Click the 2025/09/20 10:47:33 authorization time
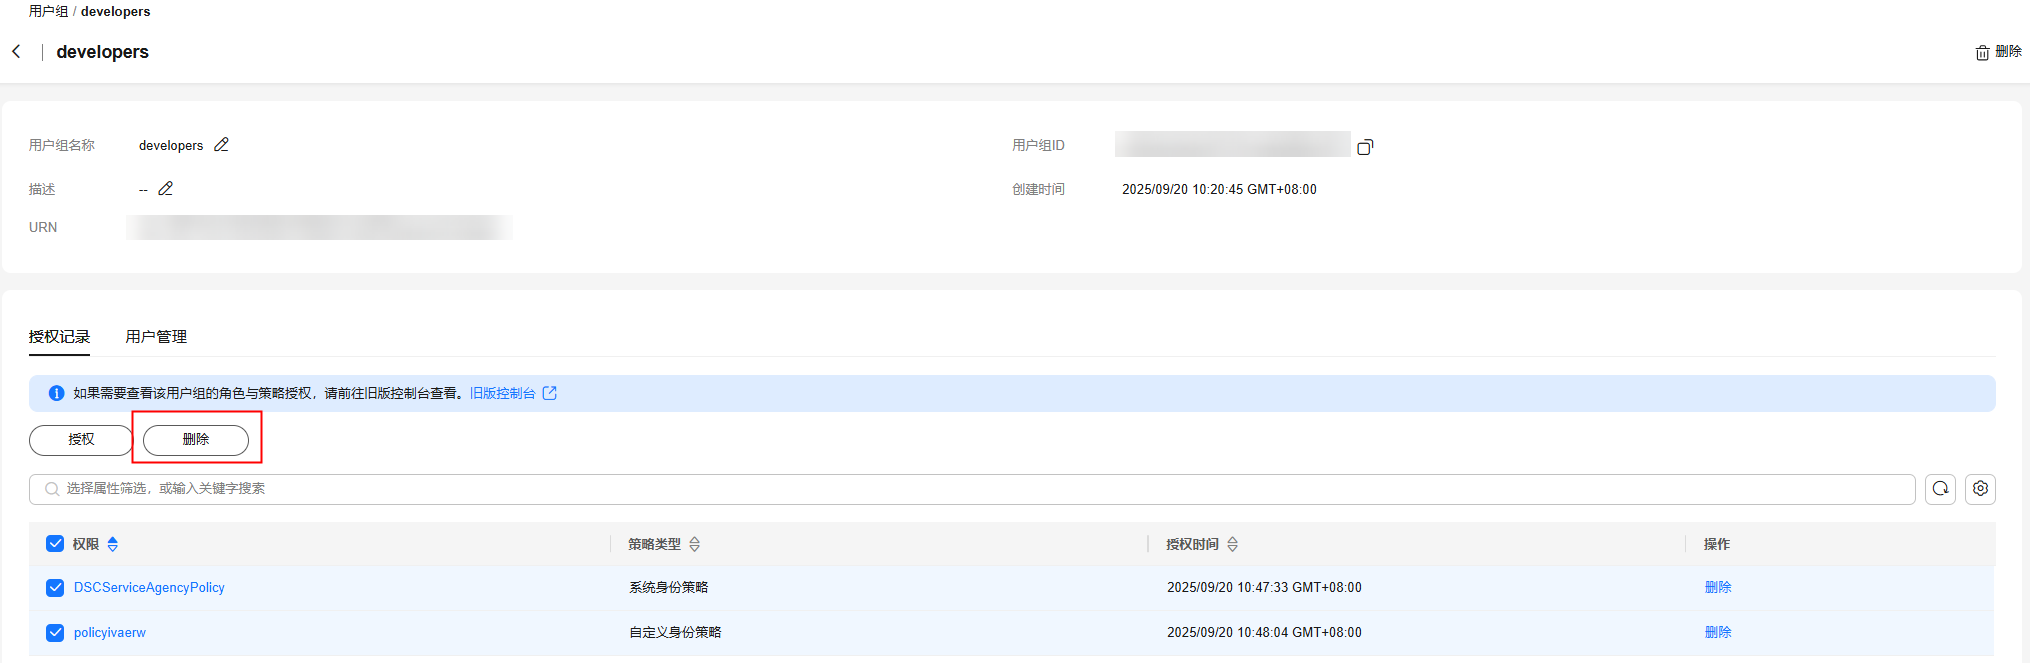The width and height of the screenshot is (2030, 663). 1264,588
